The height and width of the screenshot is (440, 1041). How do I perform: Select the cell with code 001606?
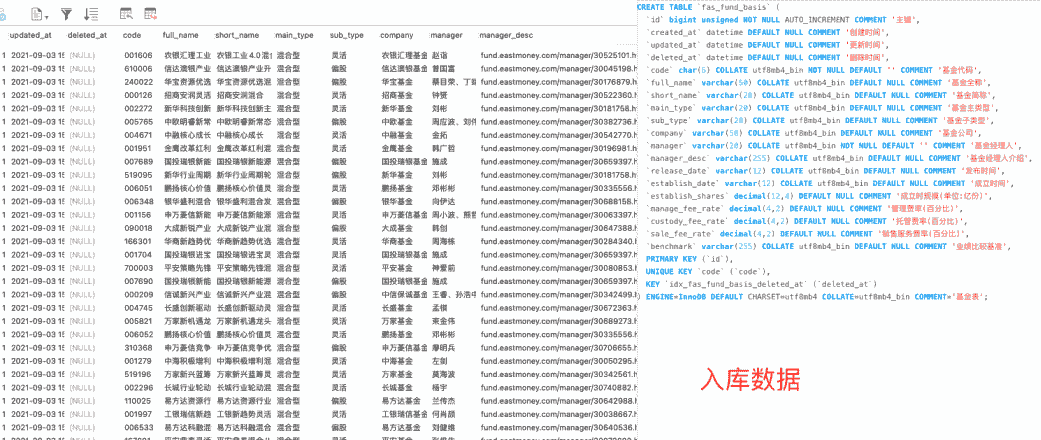pos(137,55)
